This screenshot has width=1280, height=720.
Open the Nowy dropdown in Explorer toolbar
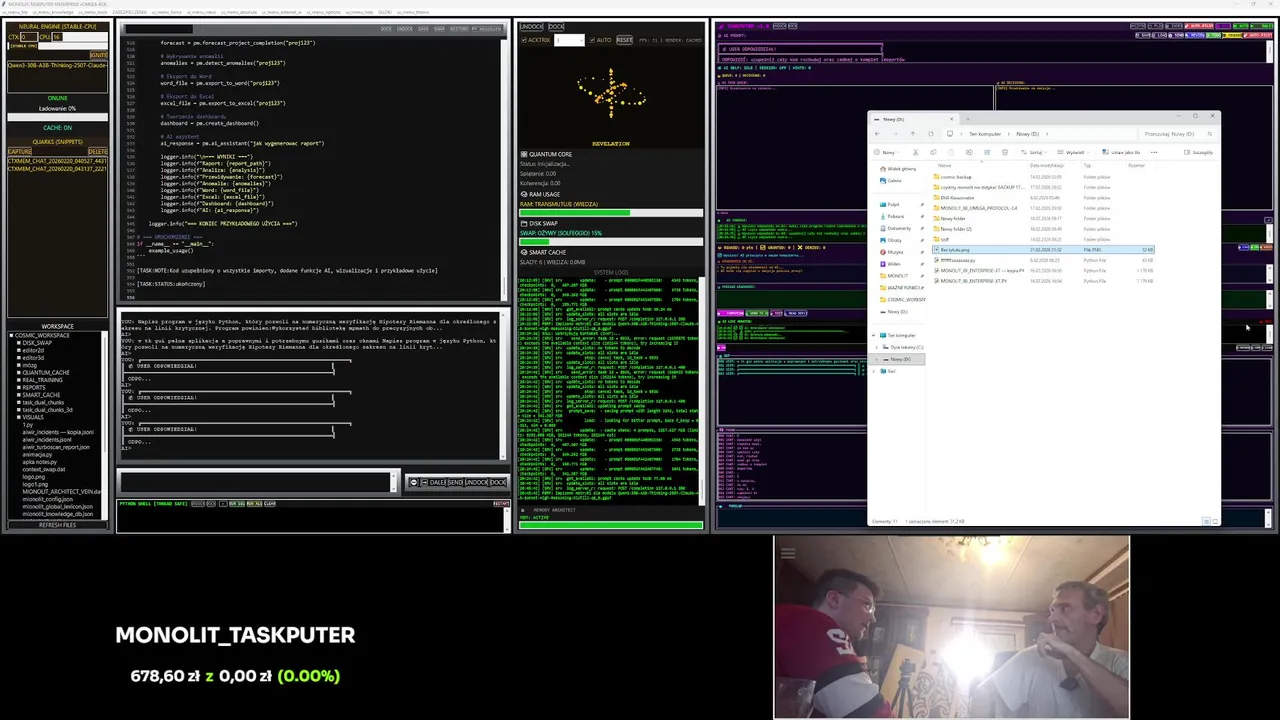[x=887, y=152]
